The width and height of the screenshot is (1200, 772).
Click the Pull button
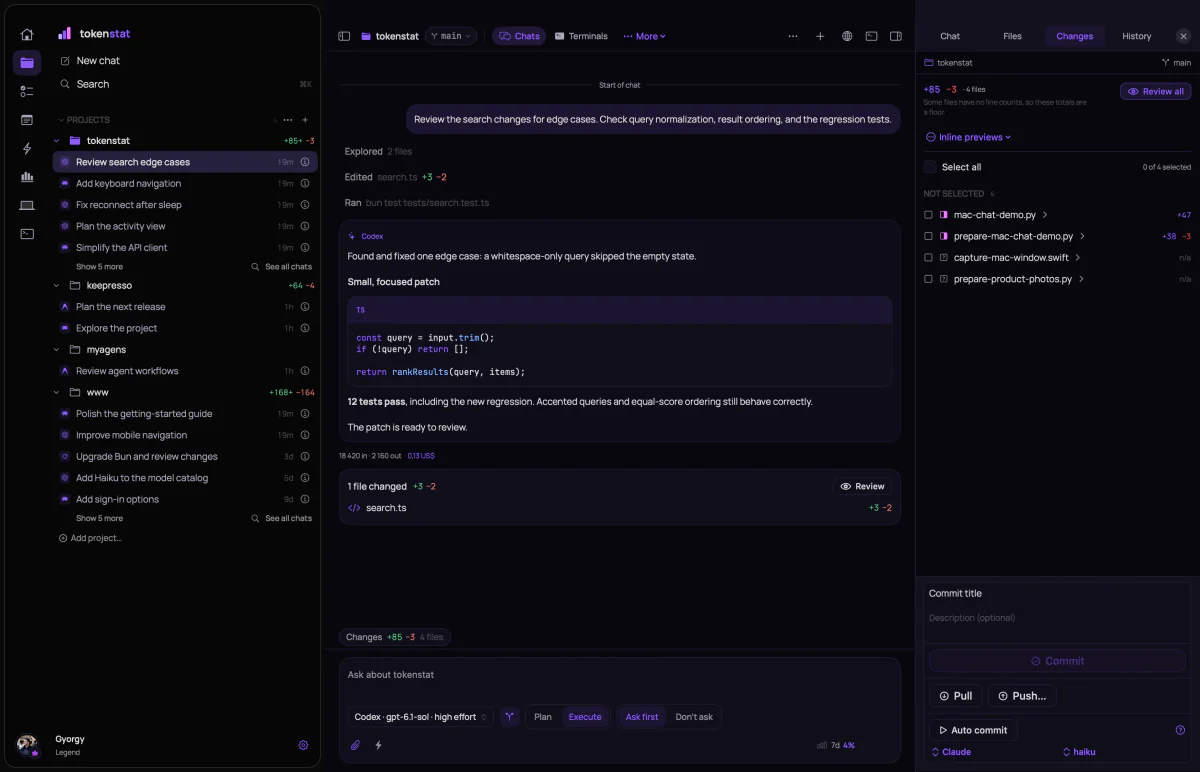955,696
